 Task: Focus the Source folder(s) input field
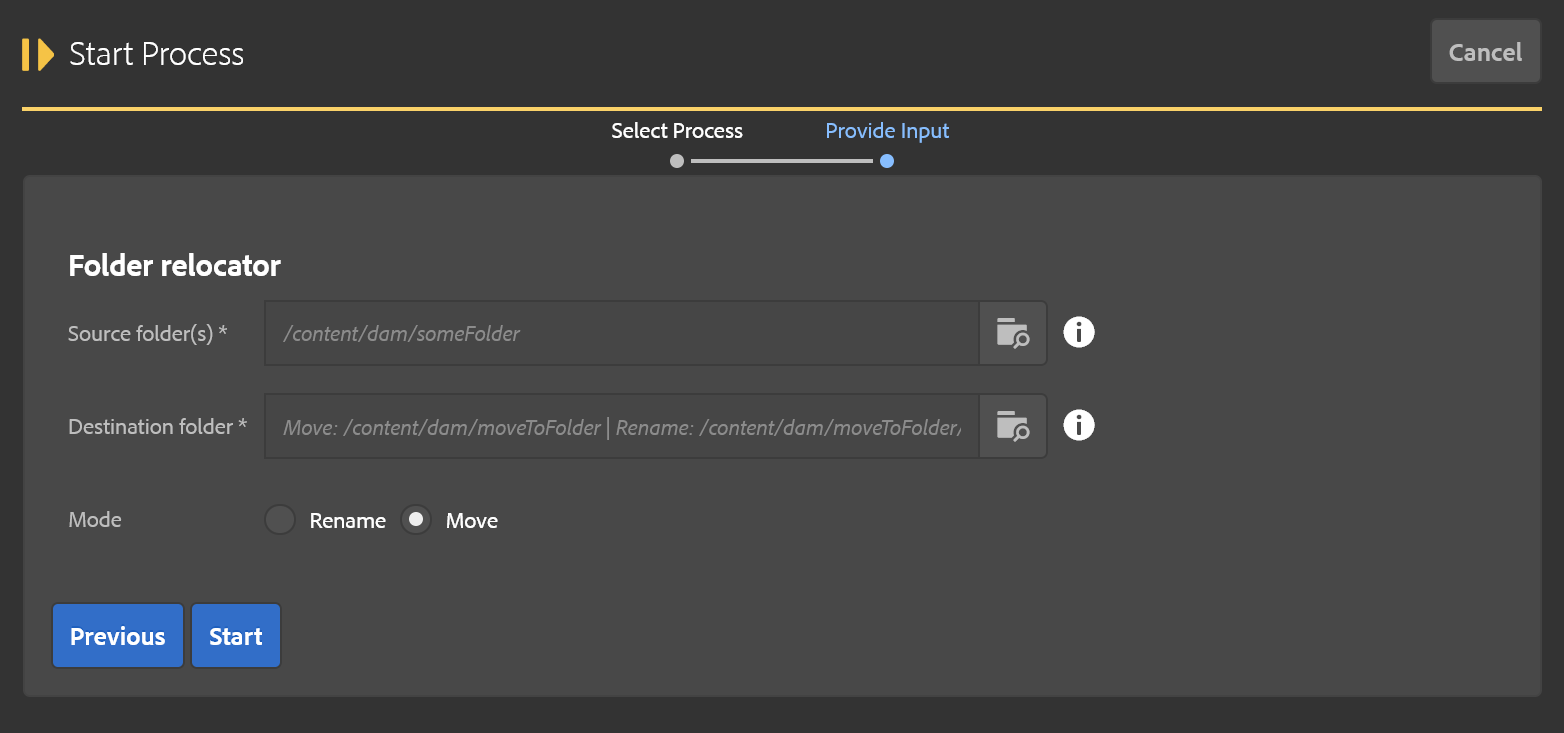pyautogui.click(x=621, y=333)
